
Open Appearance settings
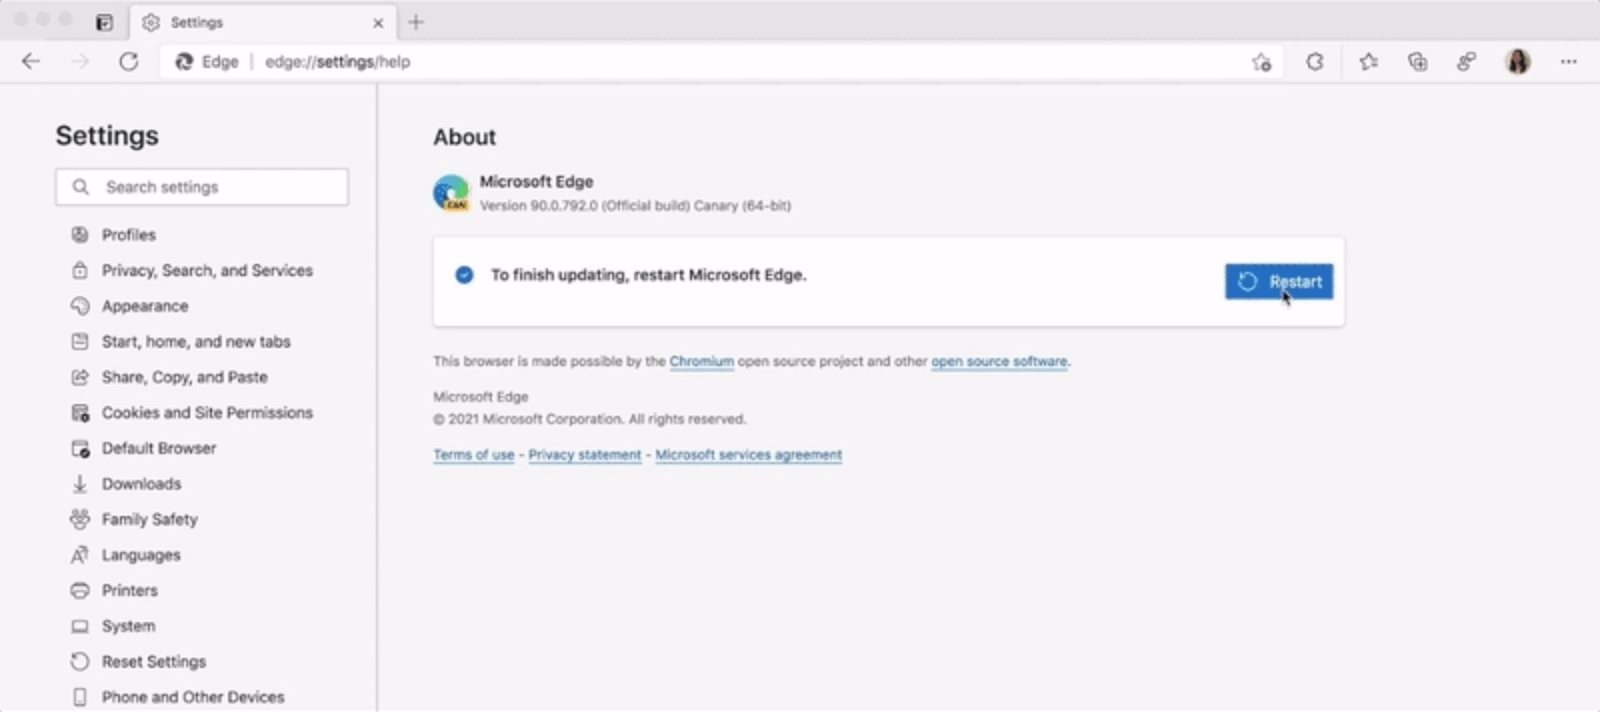pyautogui.click(x=145, y=306)
